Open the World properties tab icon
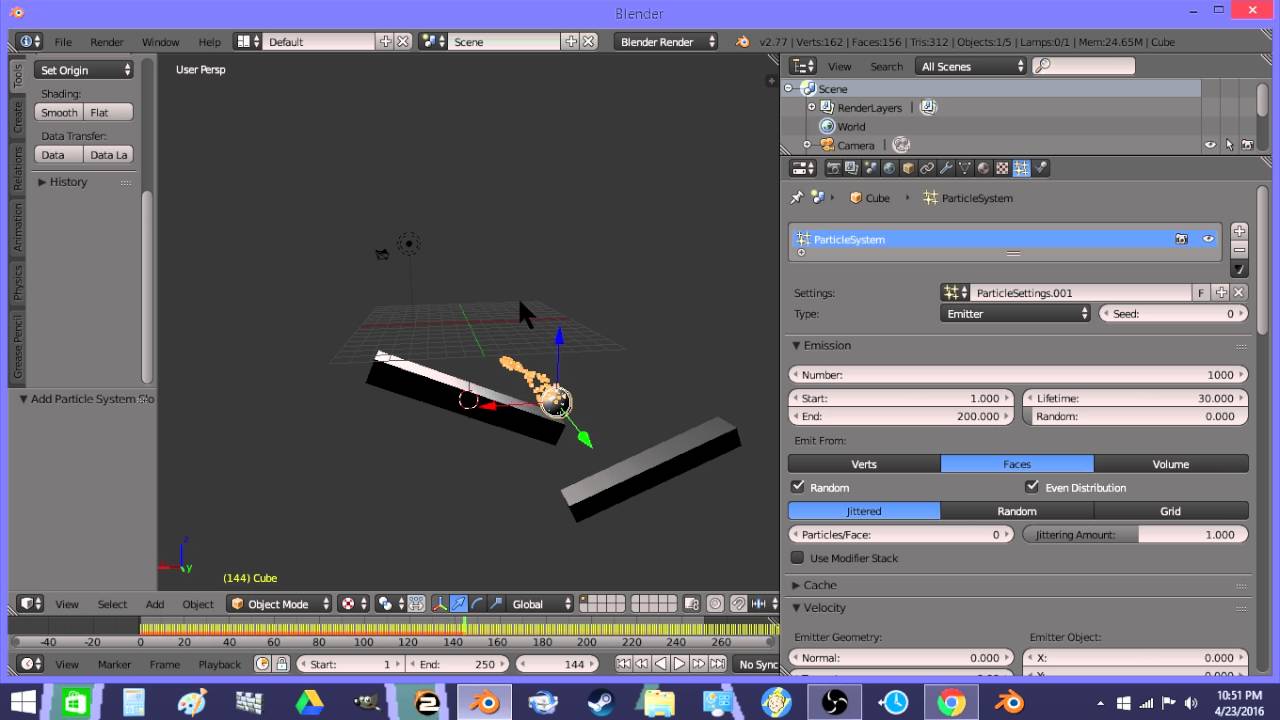This screenshot has width=1280, height=720. pyautogui.click(x=889, y=168)
